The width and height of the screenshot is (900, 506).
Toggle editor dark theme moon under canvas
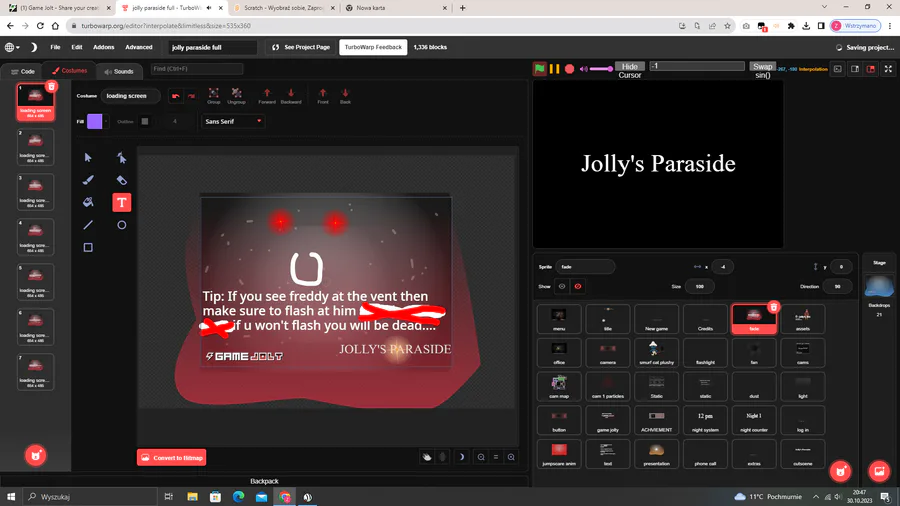[461, 457]
